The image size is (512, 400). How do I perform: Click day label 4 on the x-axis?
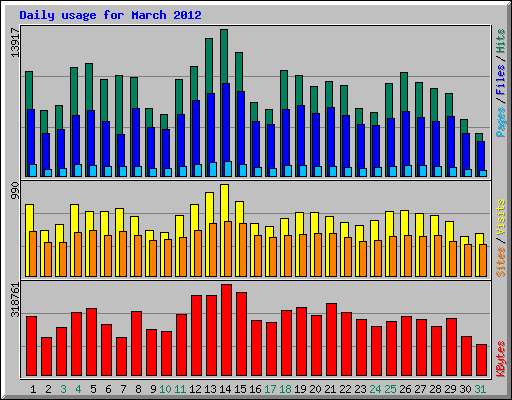click(78, 389)
